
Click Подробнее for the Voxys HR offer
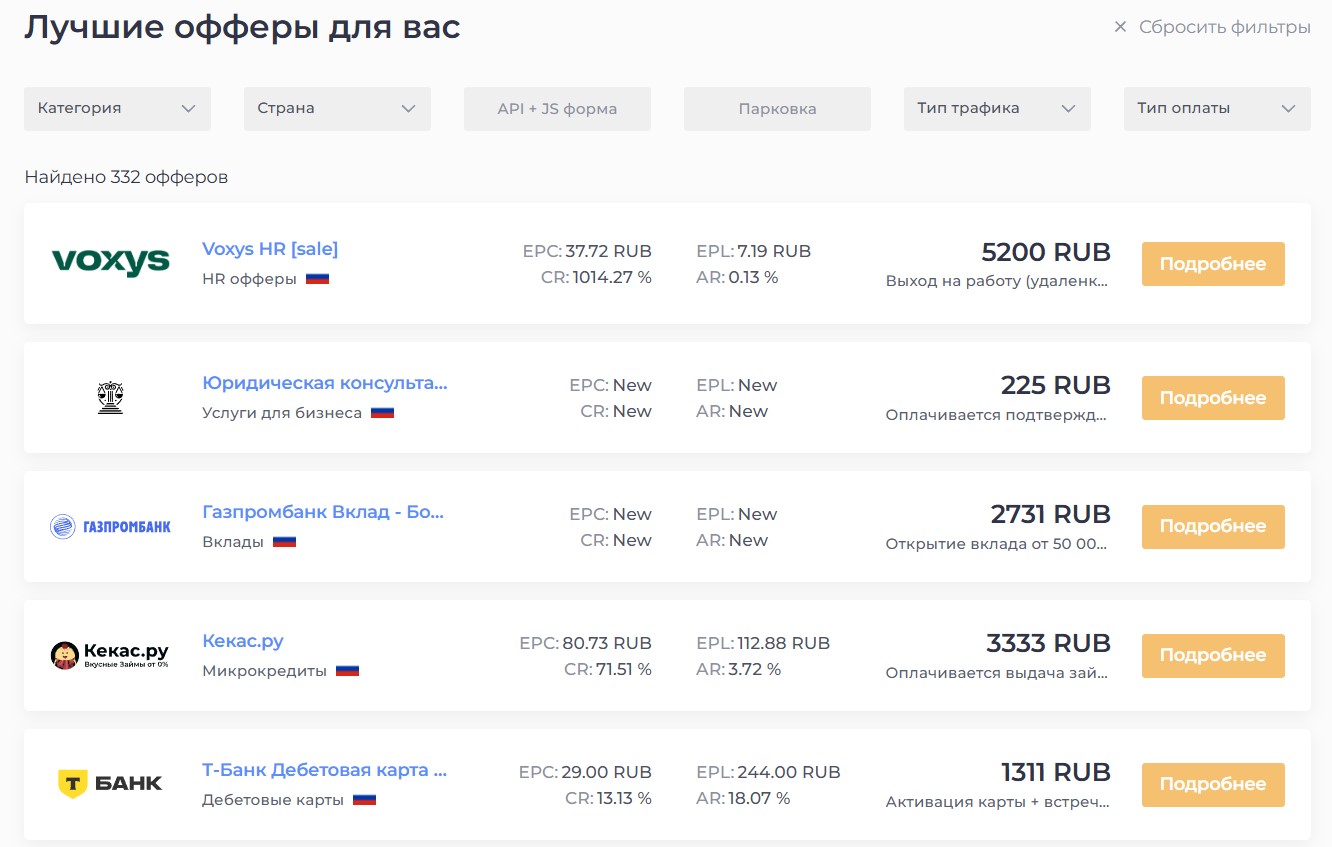(x=1213, y=264)
